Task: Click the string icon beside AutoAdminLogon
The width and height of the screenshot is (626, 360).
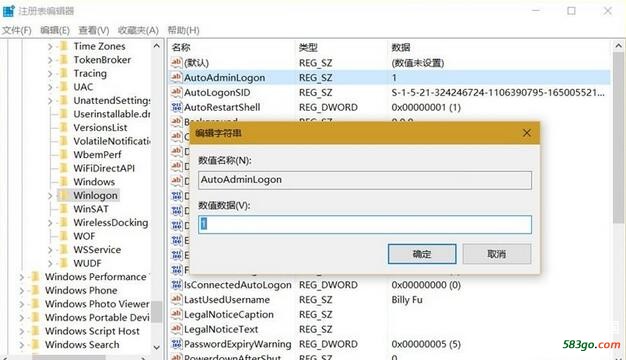Action: (176, 77)
